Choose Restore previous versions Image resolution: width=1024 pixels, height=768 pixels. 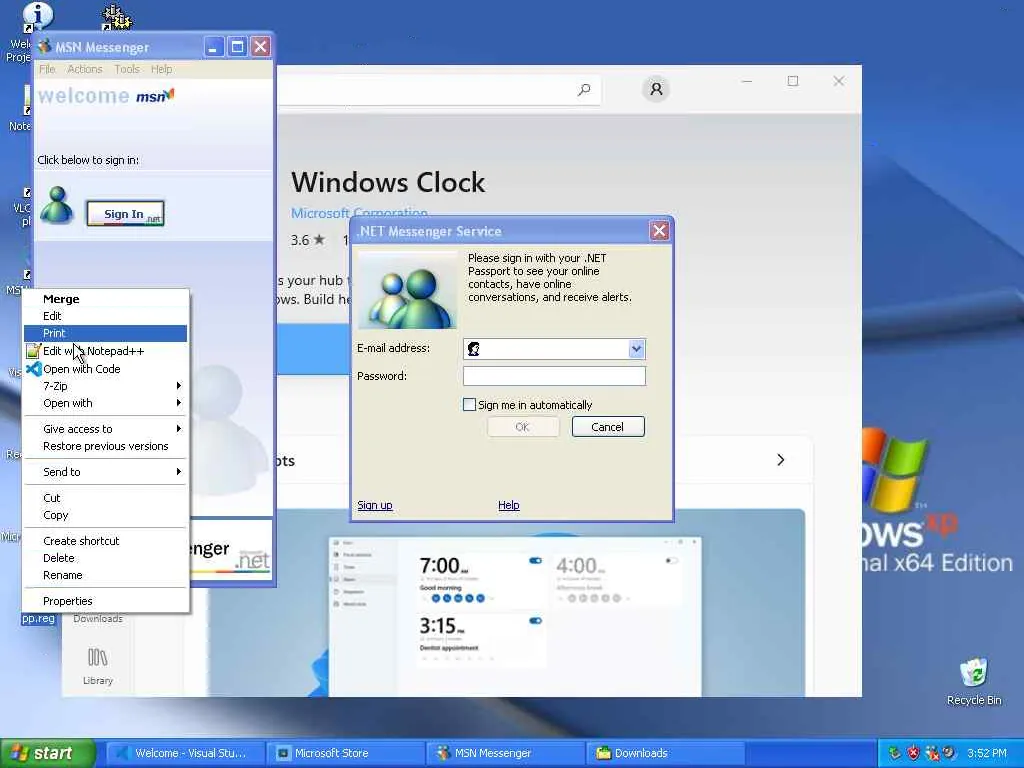105,446
